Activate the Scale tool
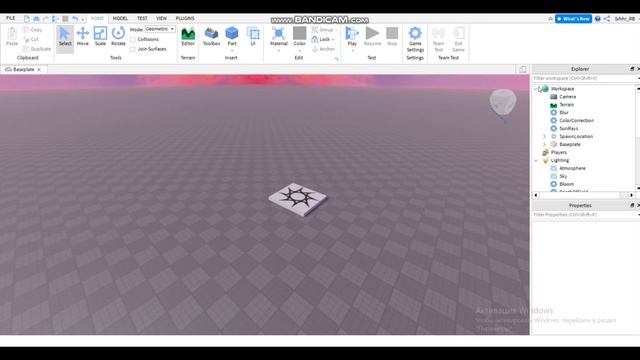640x360 pixels. pos(100,36)
